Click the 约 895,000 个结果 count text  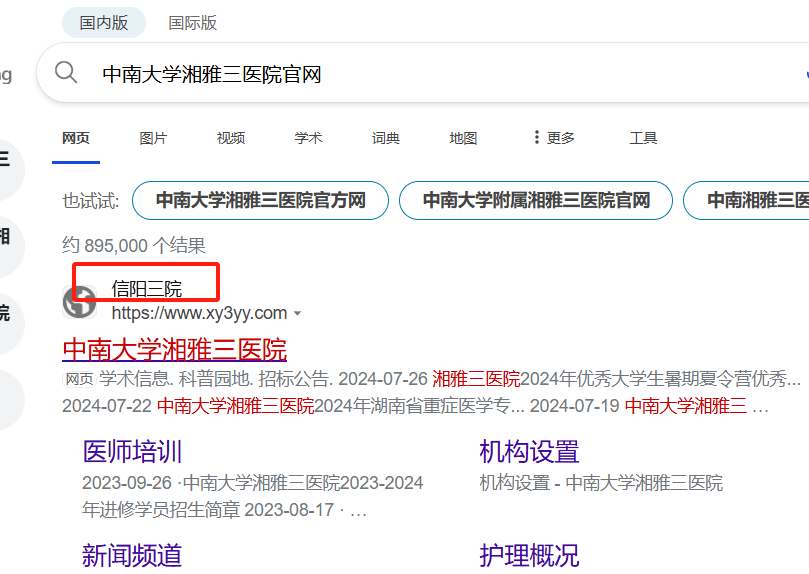point(134,245)
